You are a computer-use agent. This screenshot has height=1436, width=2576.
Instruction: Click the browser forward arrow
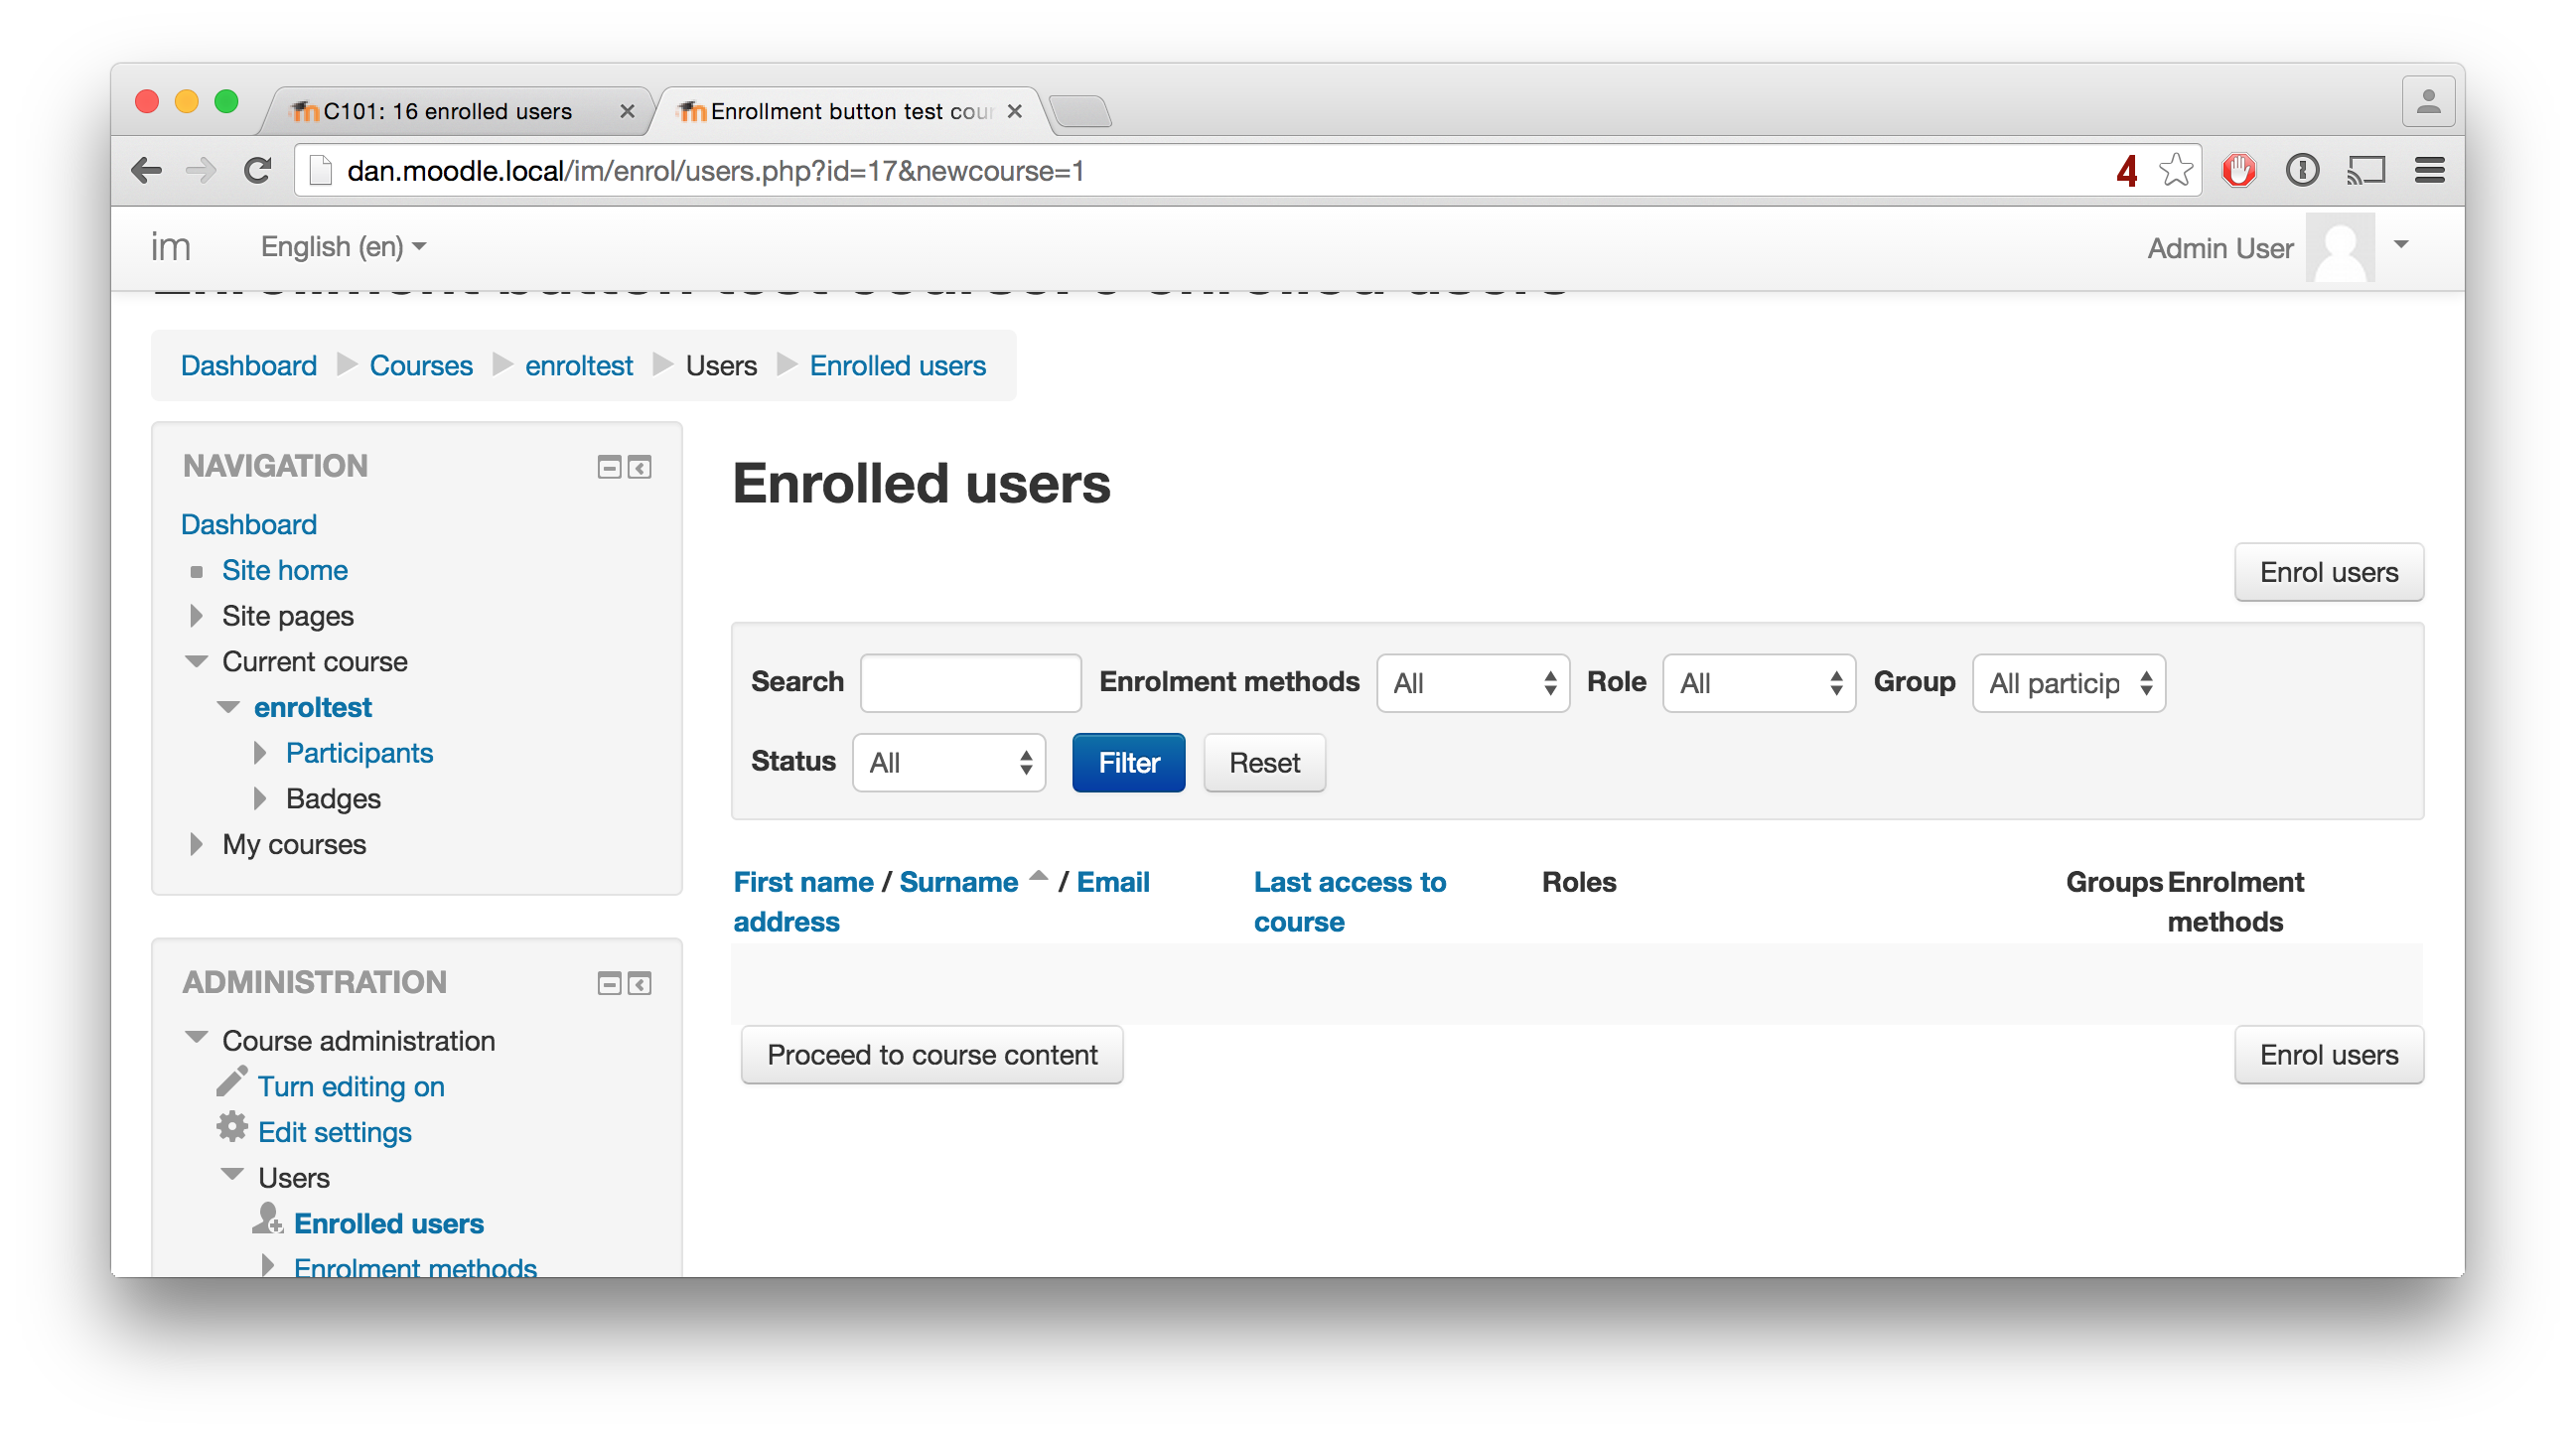(201, 171)
